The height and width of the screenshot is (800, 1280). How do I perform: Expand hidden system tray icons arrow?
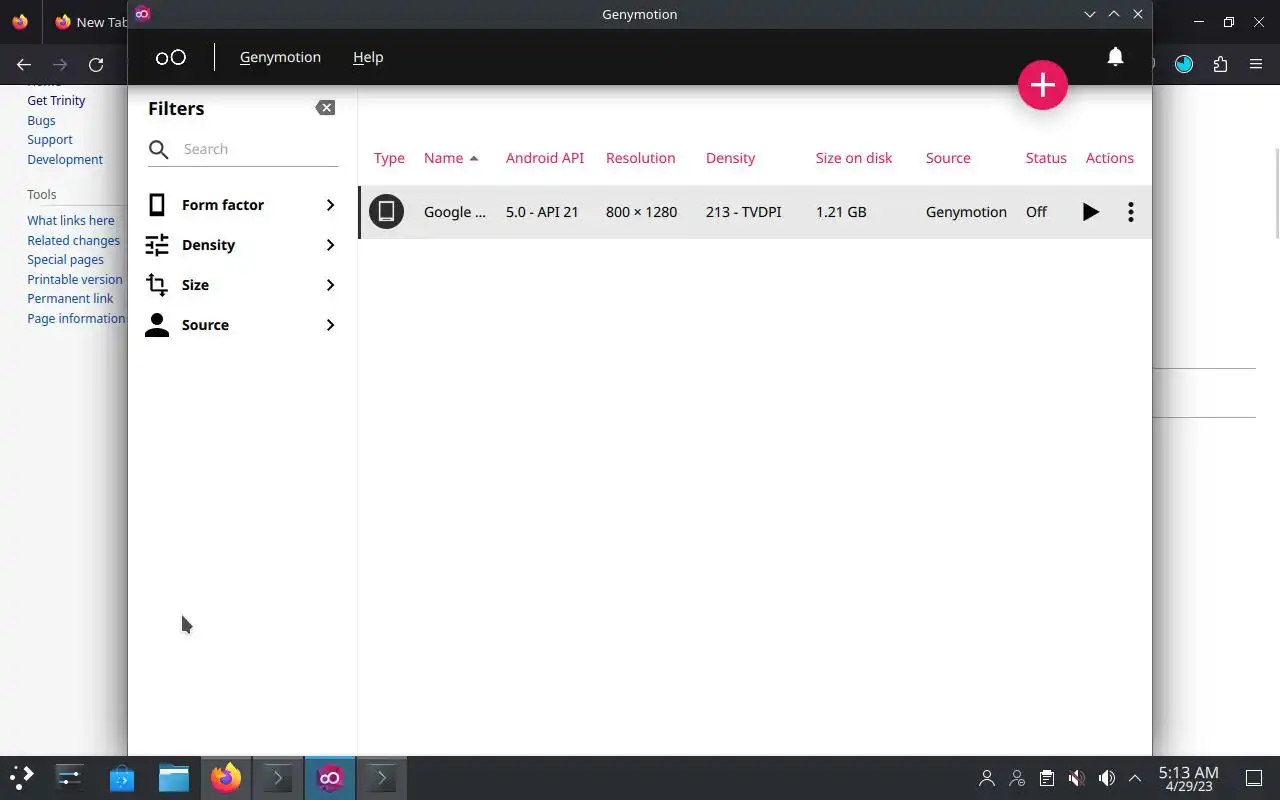point(1135,778)
